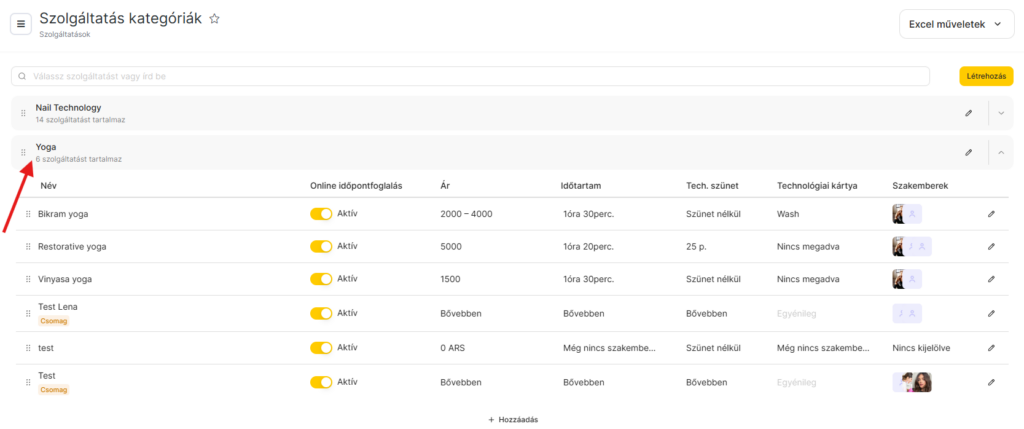
Task: Edit the Nail Technology category pencil
Action: pyautogui.click(x=968, y=113)
